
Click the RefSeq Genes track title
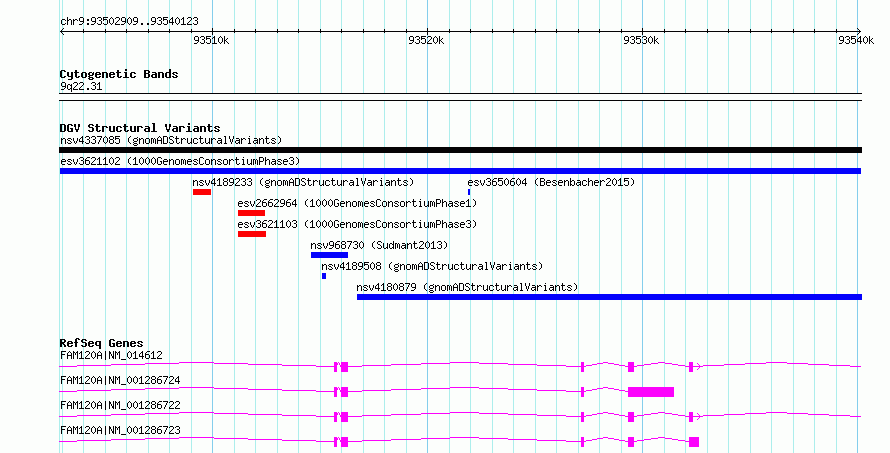point(101,343)
